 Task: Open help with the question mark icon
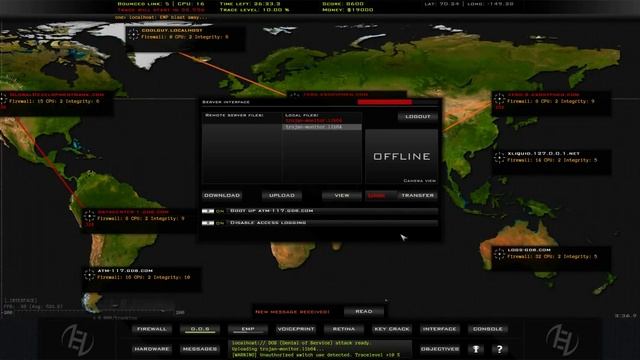point(499,349)
